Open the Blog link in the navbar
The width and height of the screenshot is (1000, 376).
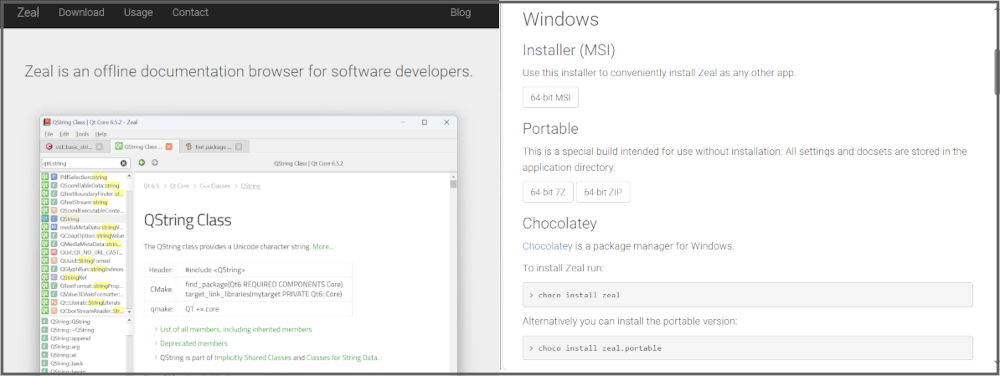pos(460,12)
